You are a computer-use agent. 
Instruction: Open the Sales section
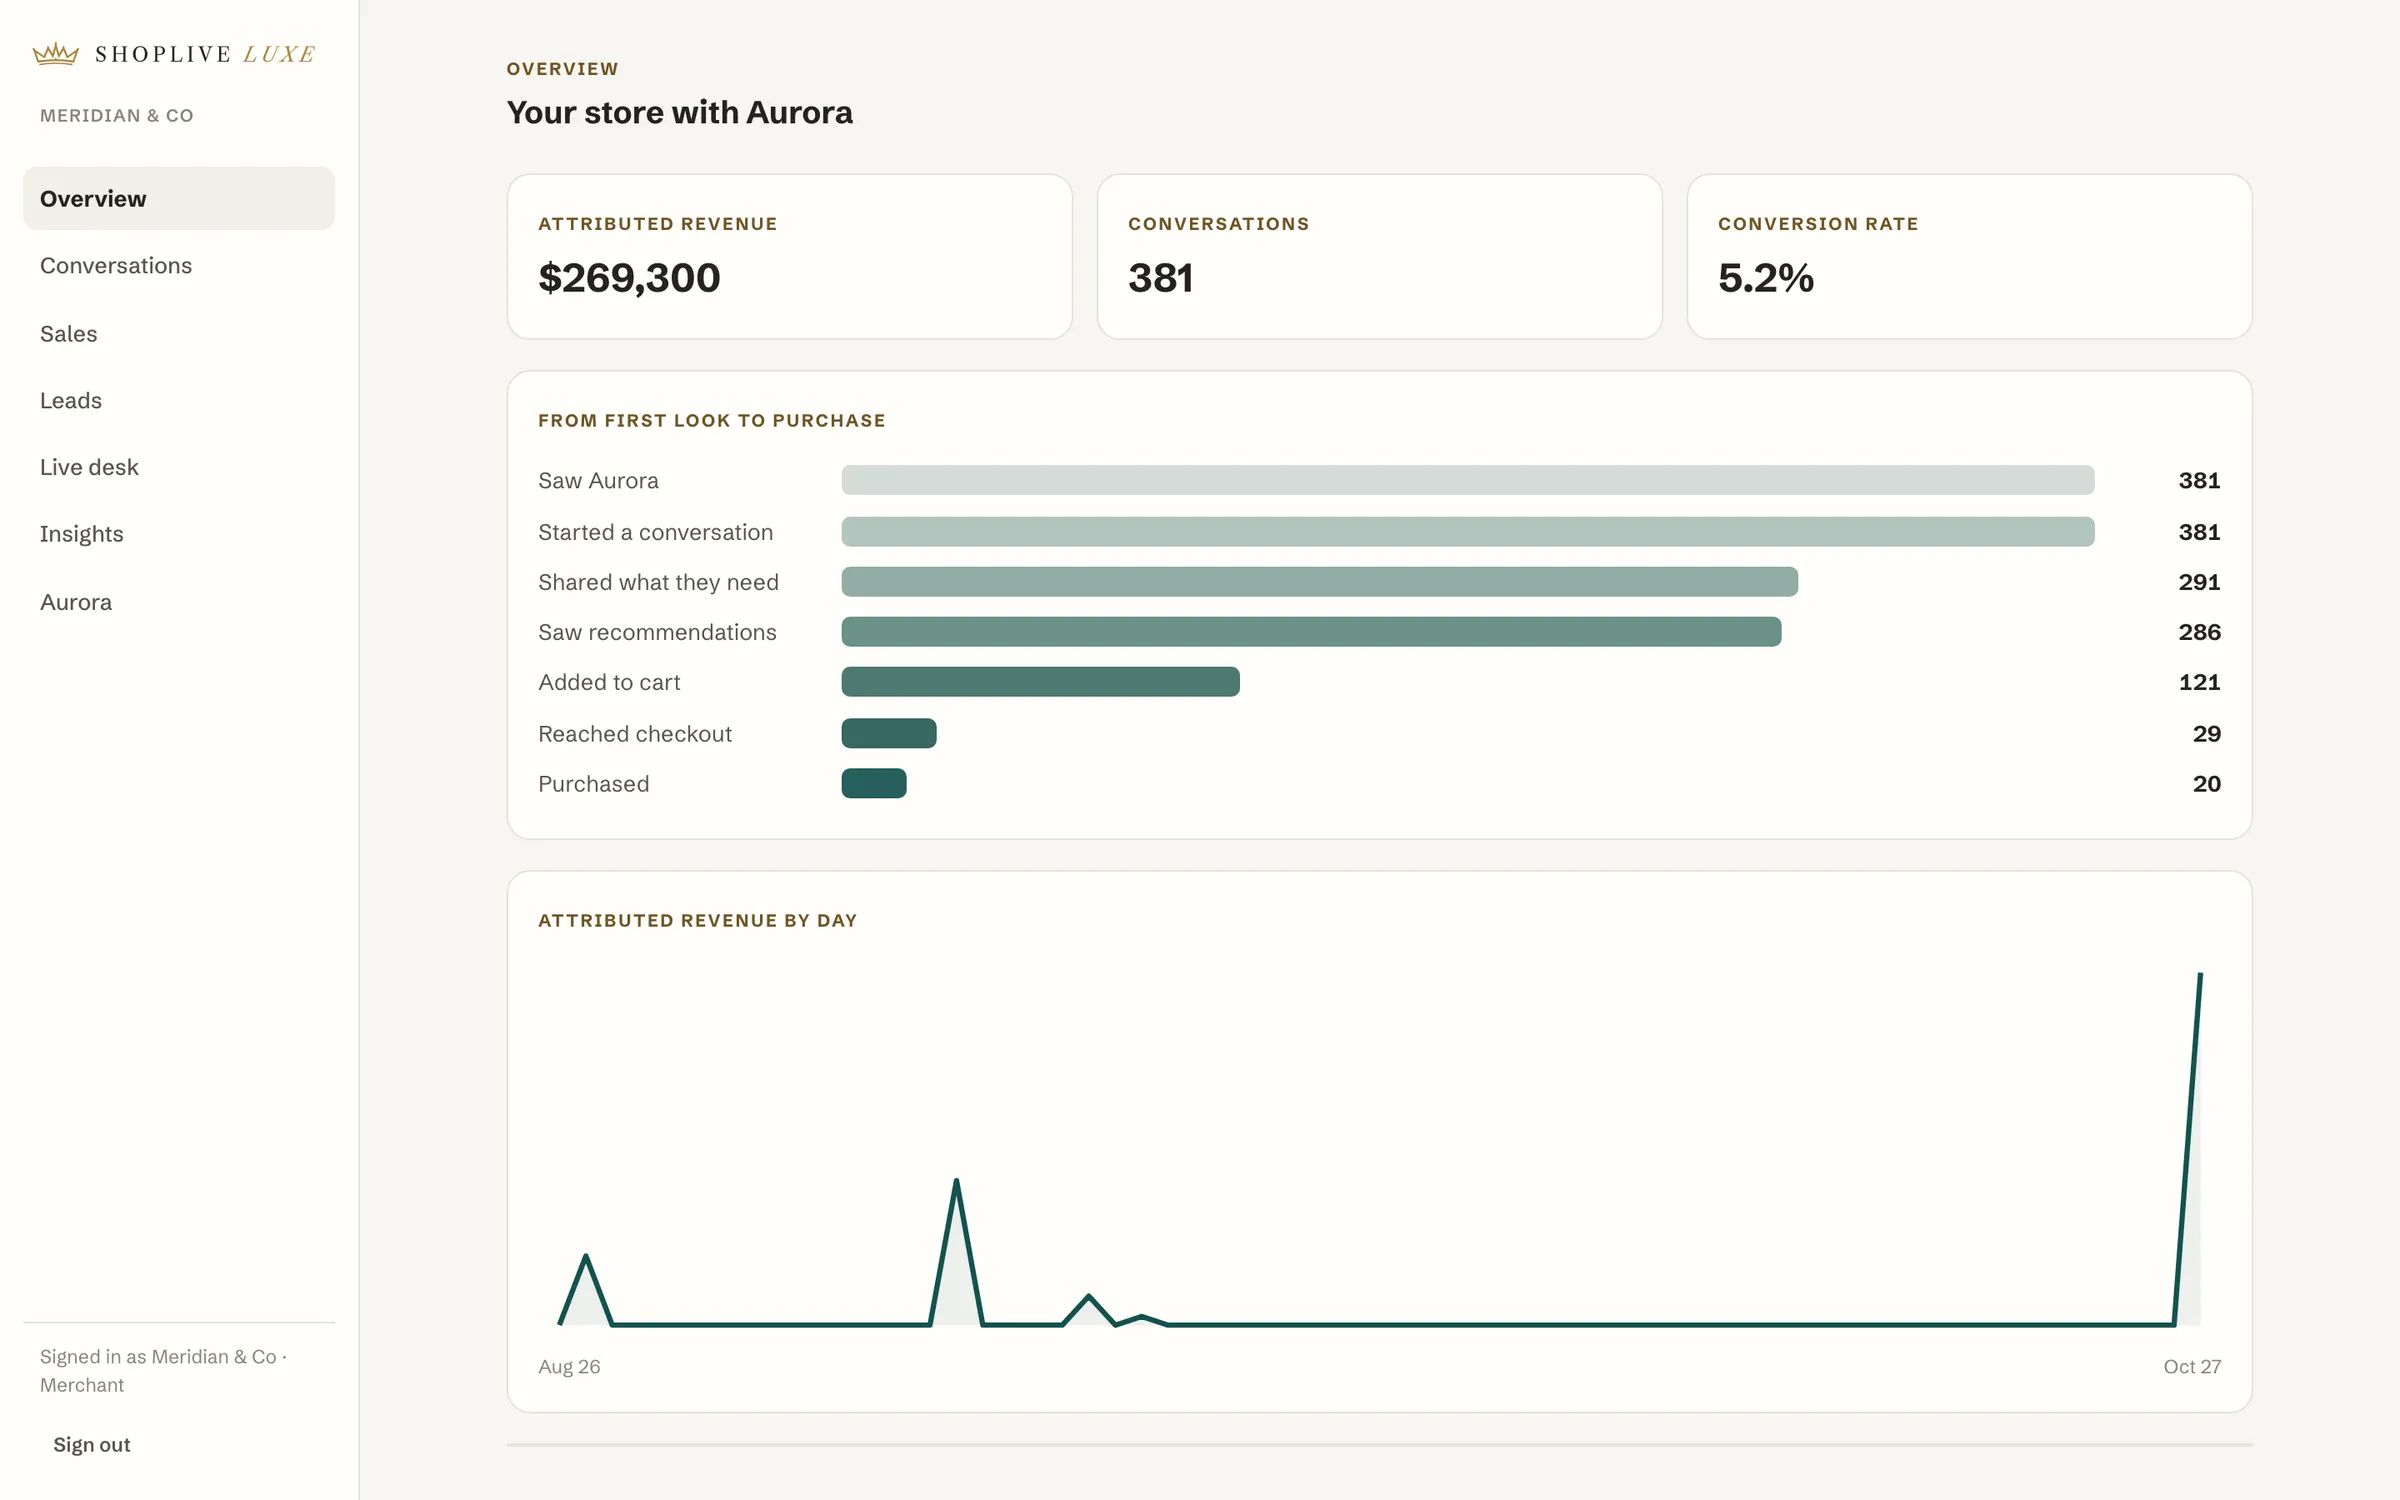(179, 333)
